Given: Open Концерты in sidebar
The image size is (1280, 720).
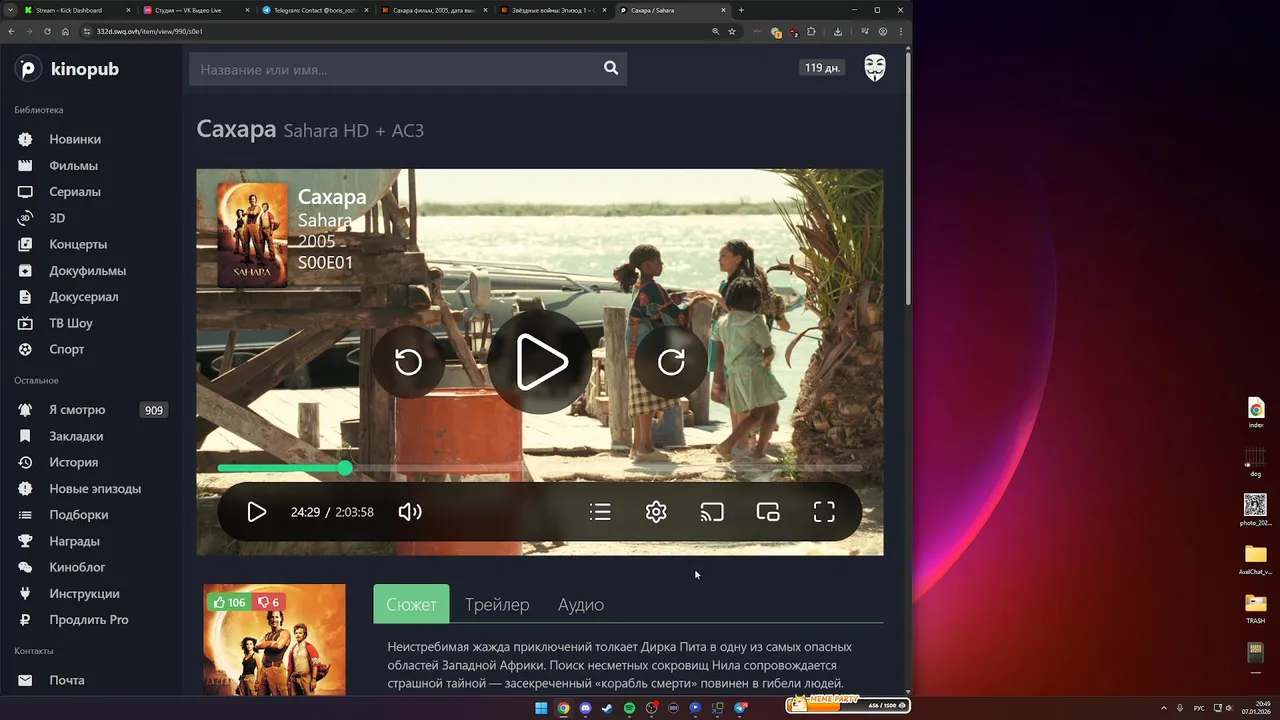Looking at the screenshot, I should point(78,244).
